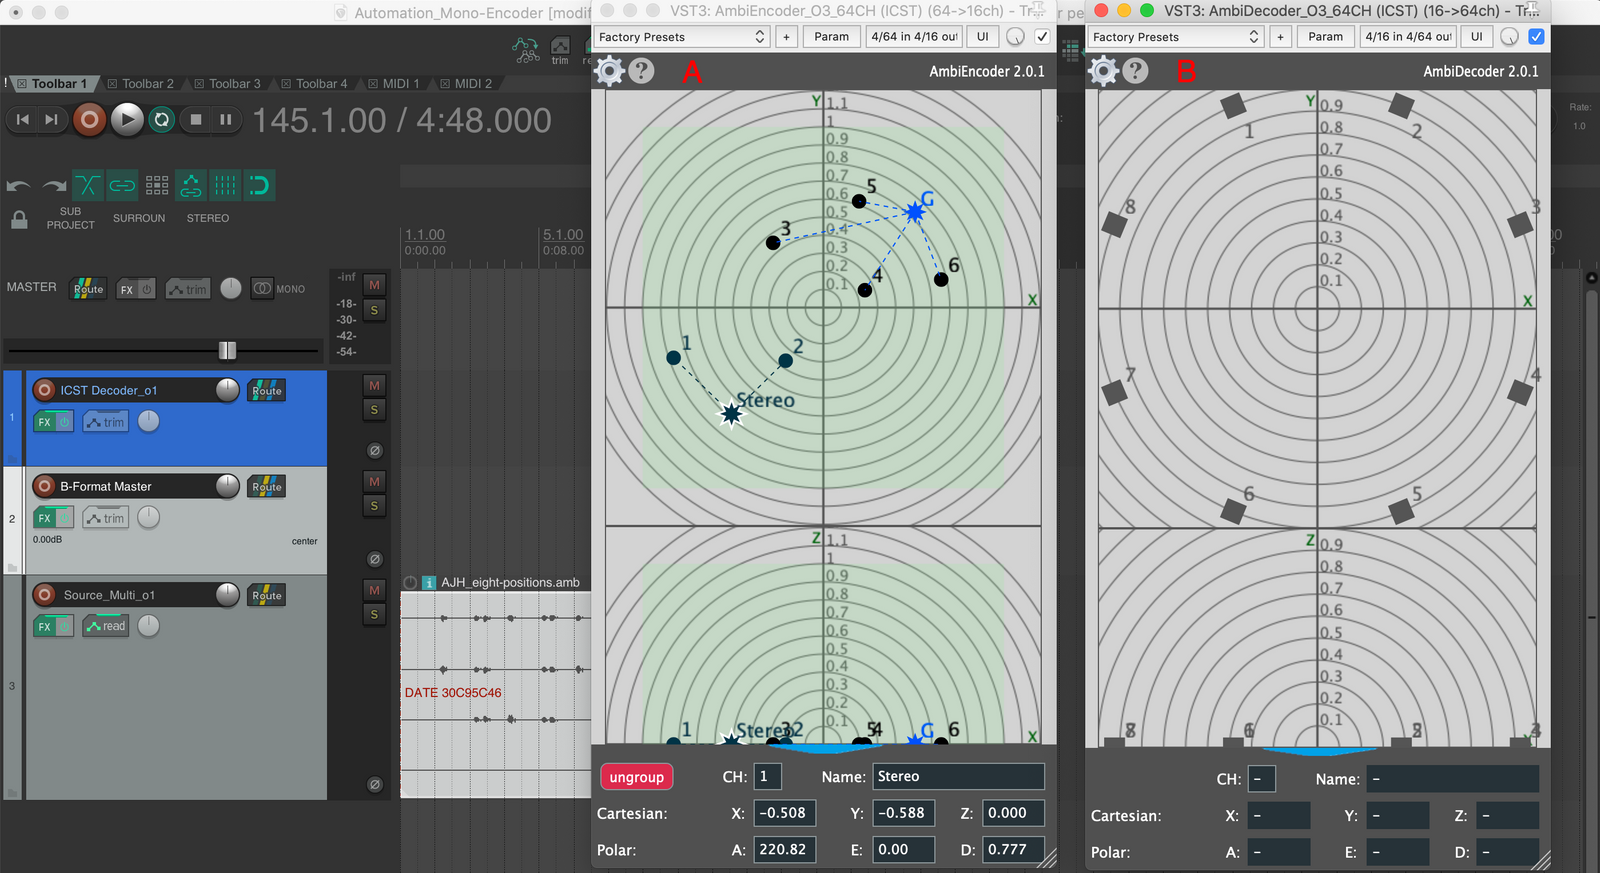Uncheck AmbiDecoder plugin bypass checkbox
Image resolution: width=1600 pixels, height=873 pixels.
(1537, 37)
